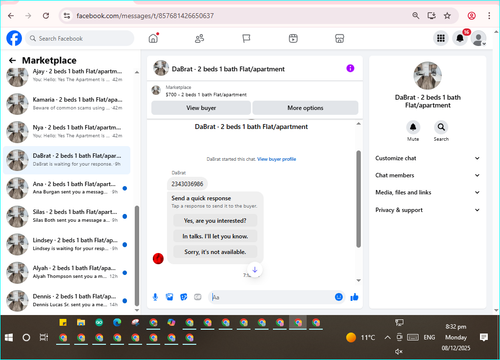Click the chat messages scrollbar
Screen dimensions: 500x360
[x=359, y=199]
